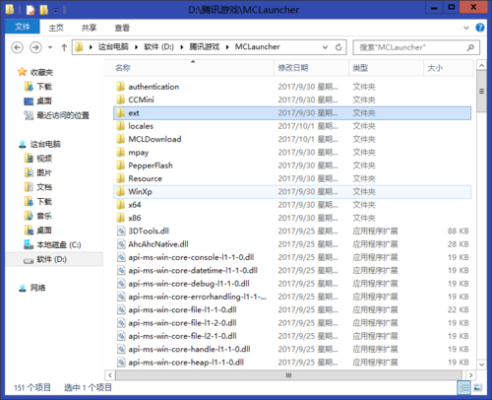Select the ext folder icon
The width and height of the screenshot is (492, 400).
[121, 113]
